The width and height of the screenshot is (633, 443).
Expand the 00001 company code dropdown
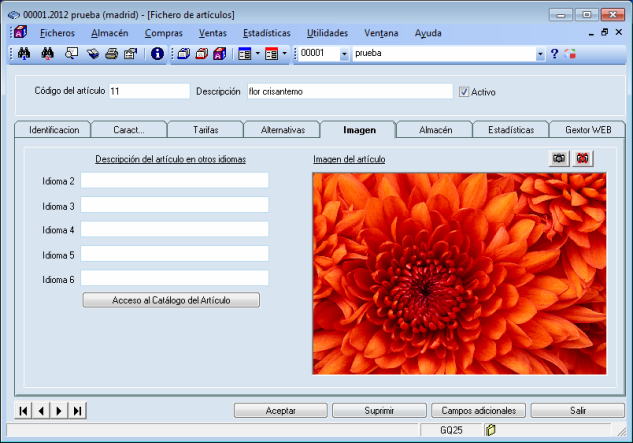(x=344, y=53)
